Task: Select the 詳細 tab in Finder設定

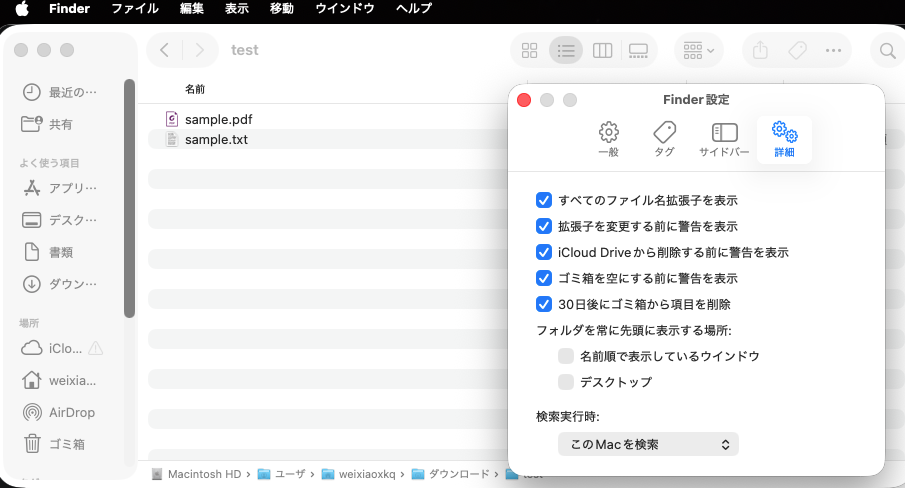Action: click(784, 140)
